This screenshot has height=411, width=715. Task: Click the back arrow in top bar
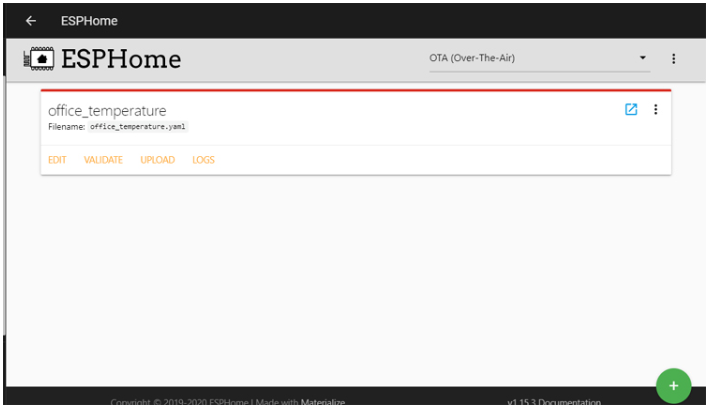coord(31,21)
